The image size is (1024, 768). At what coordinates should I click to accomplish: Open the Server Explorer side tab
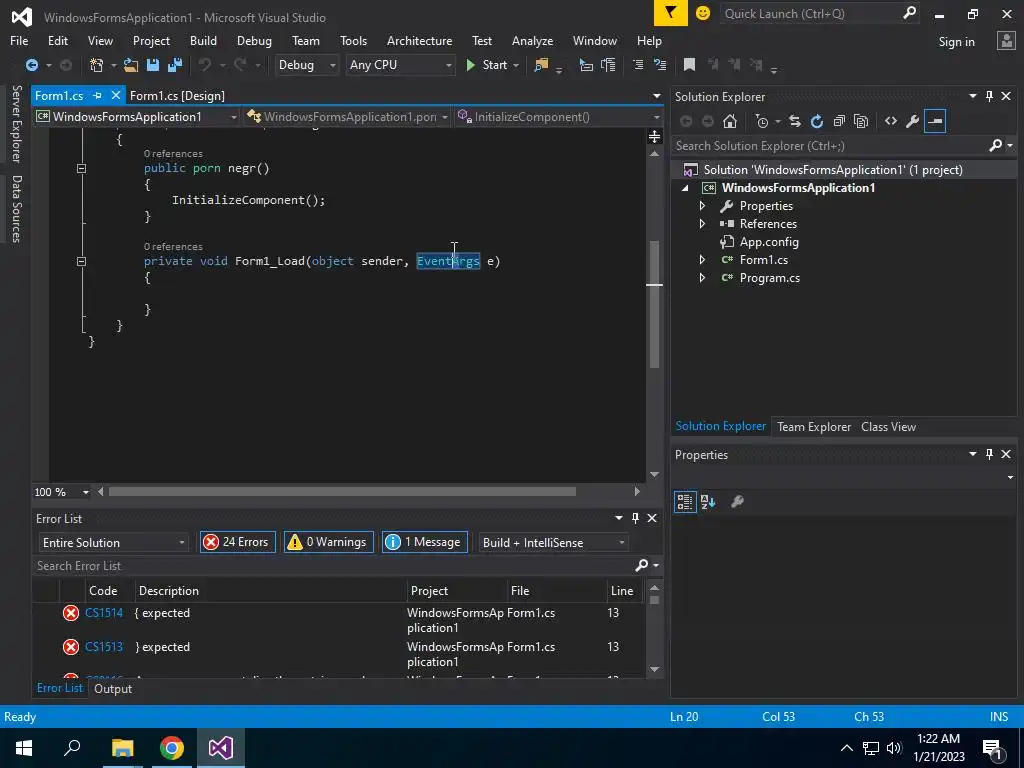tap(16, 124)
